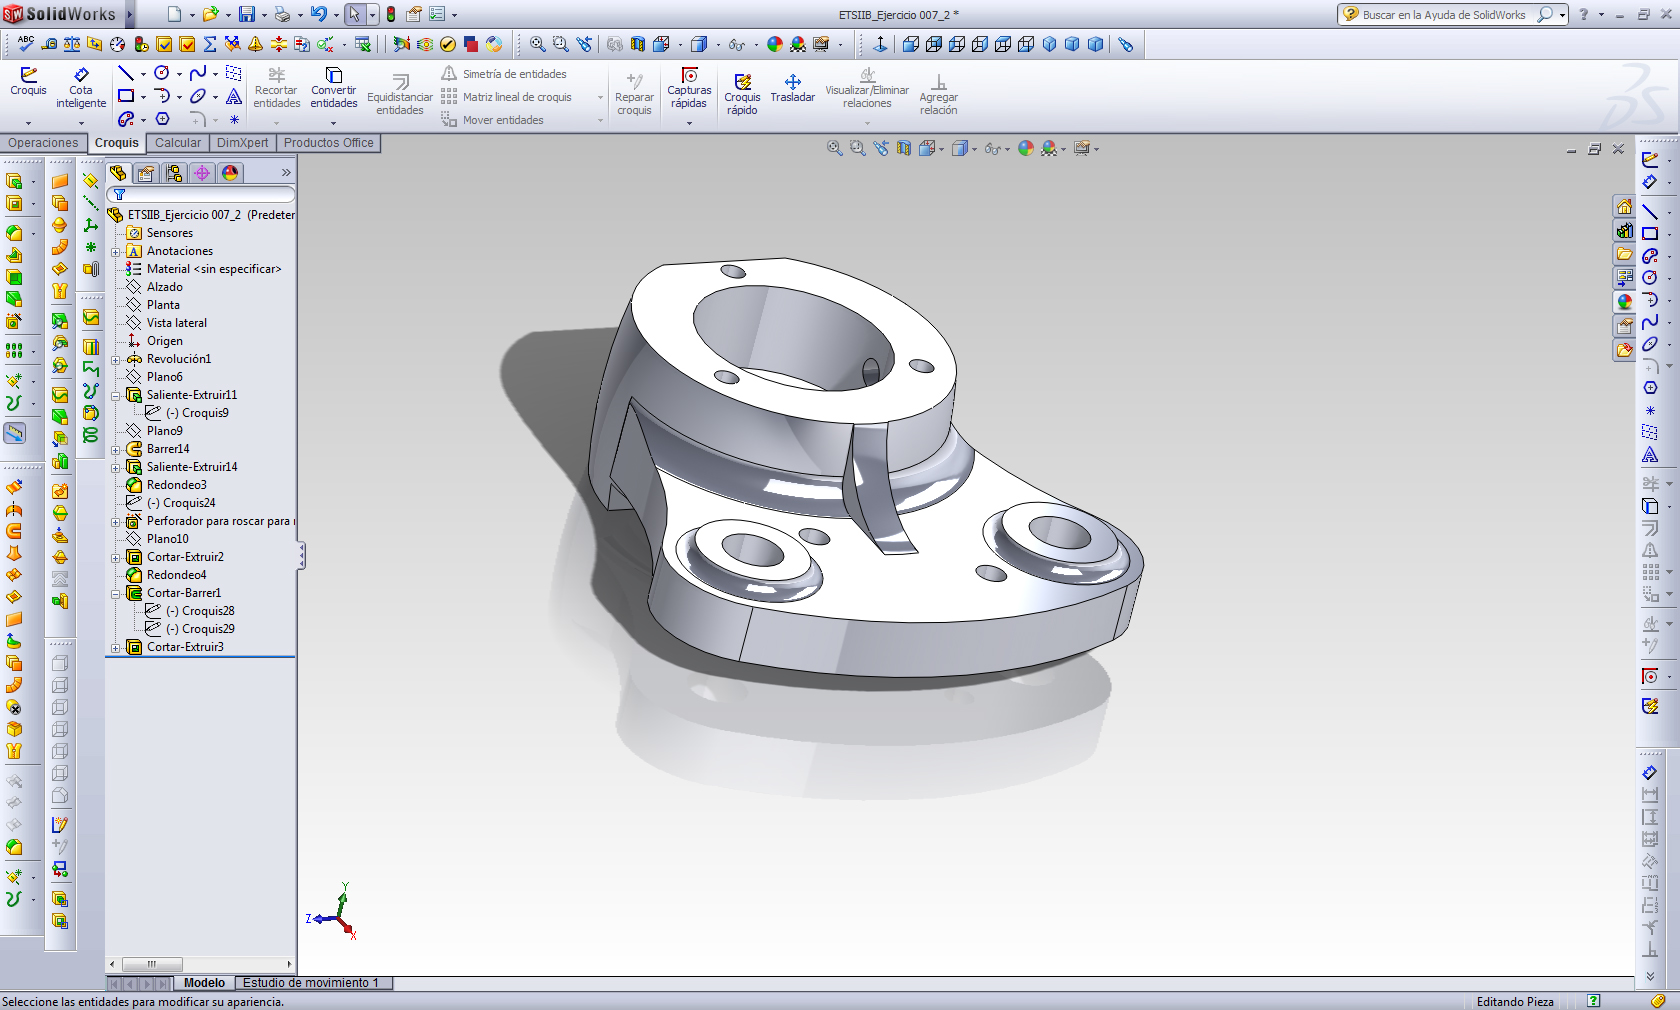Image resolution: width=1680 pixels, height=1010 pixels.
Task: Click the Croquis sketch button
Action: pyautogui.click(x=29, y=81)
